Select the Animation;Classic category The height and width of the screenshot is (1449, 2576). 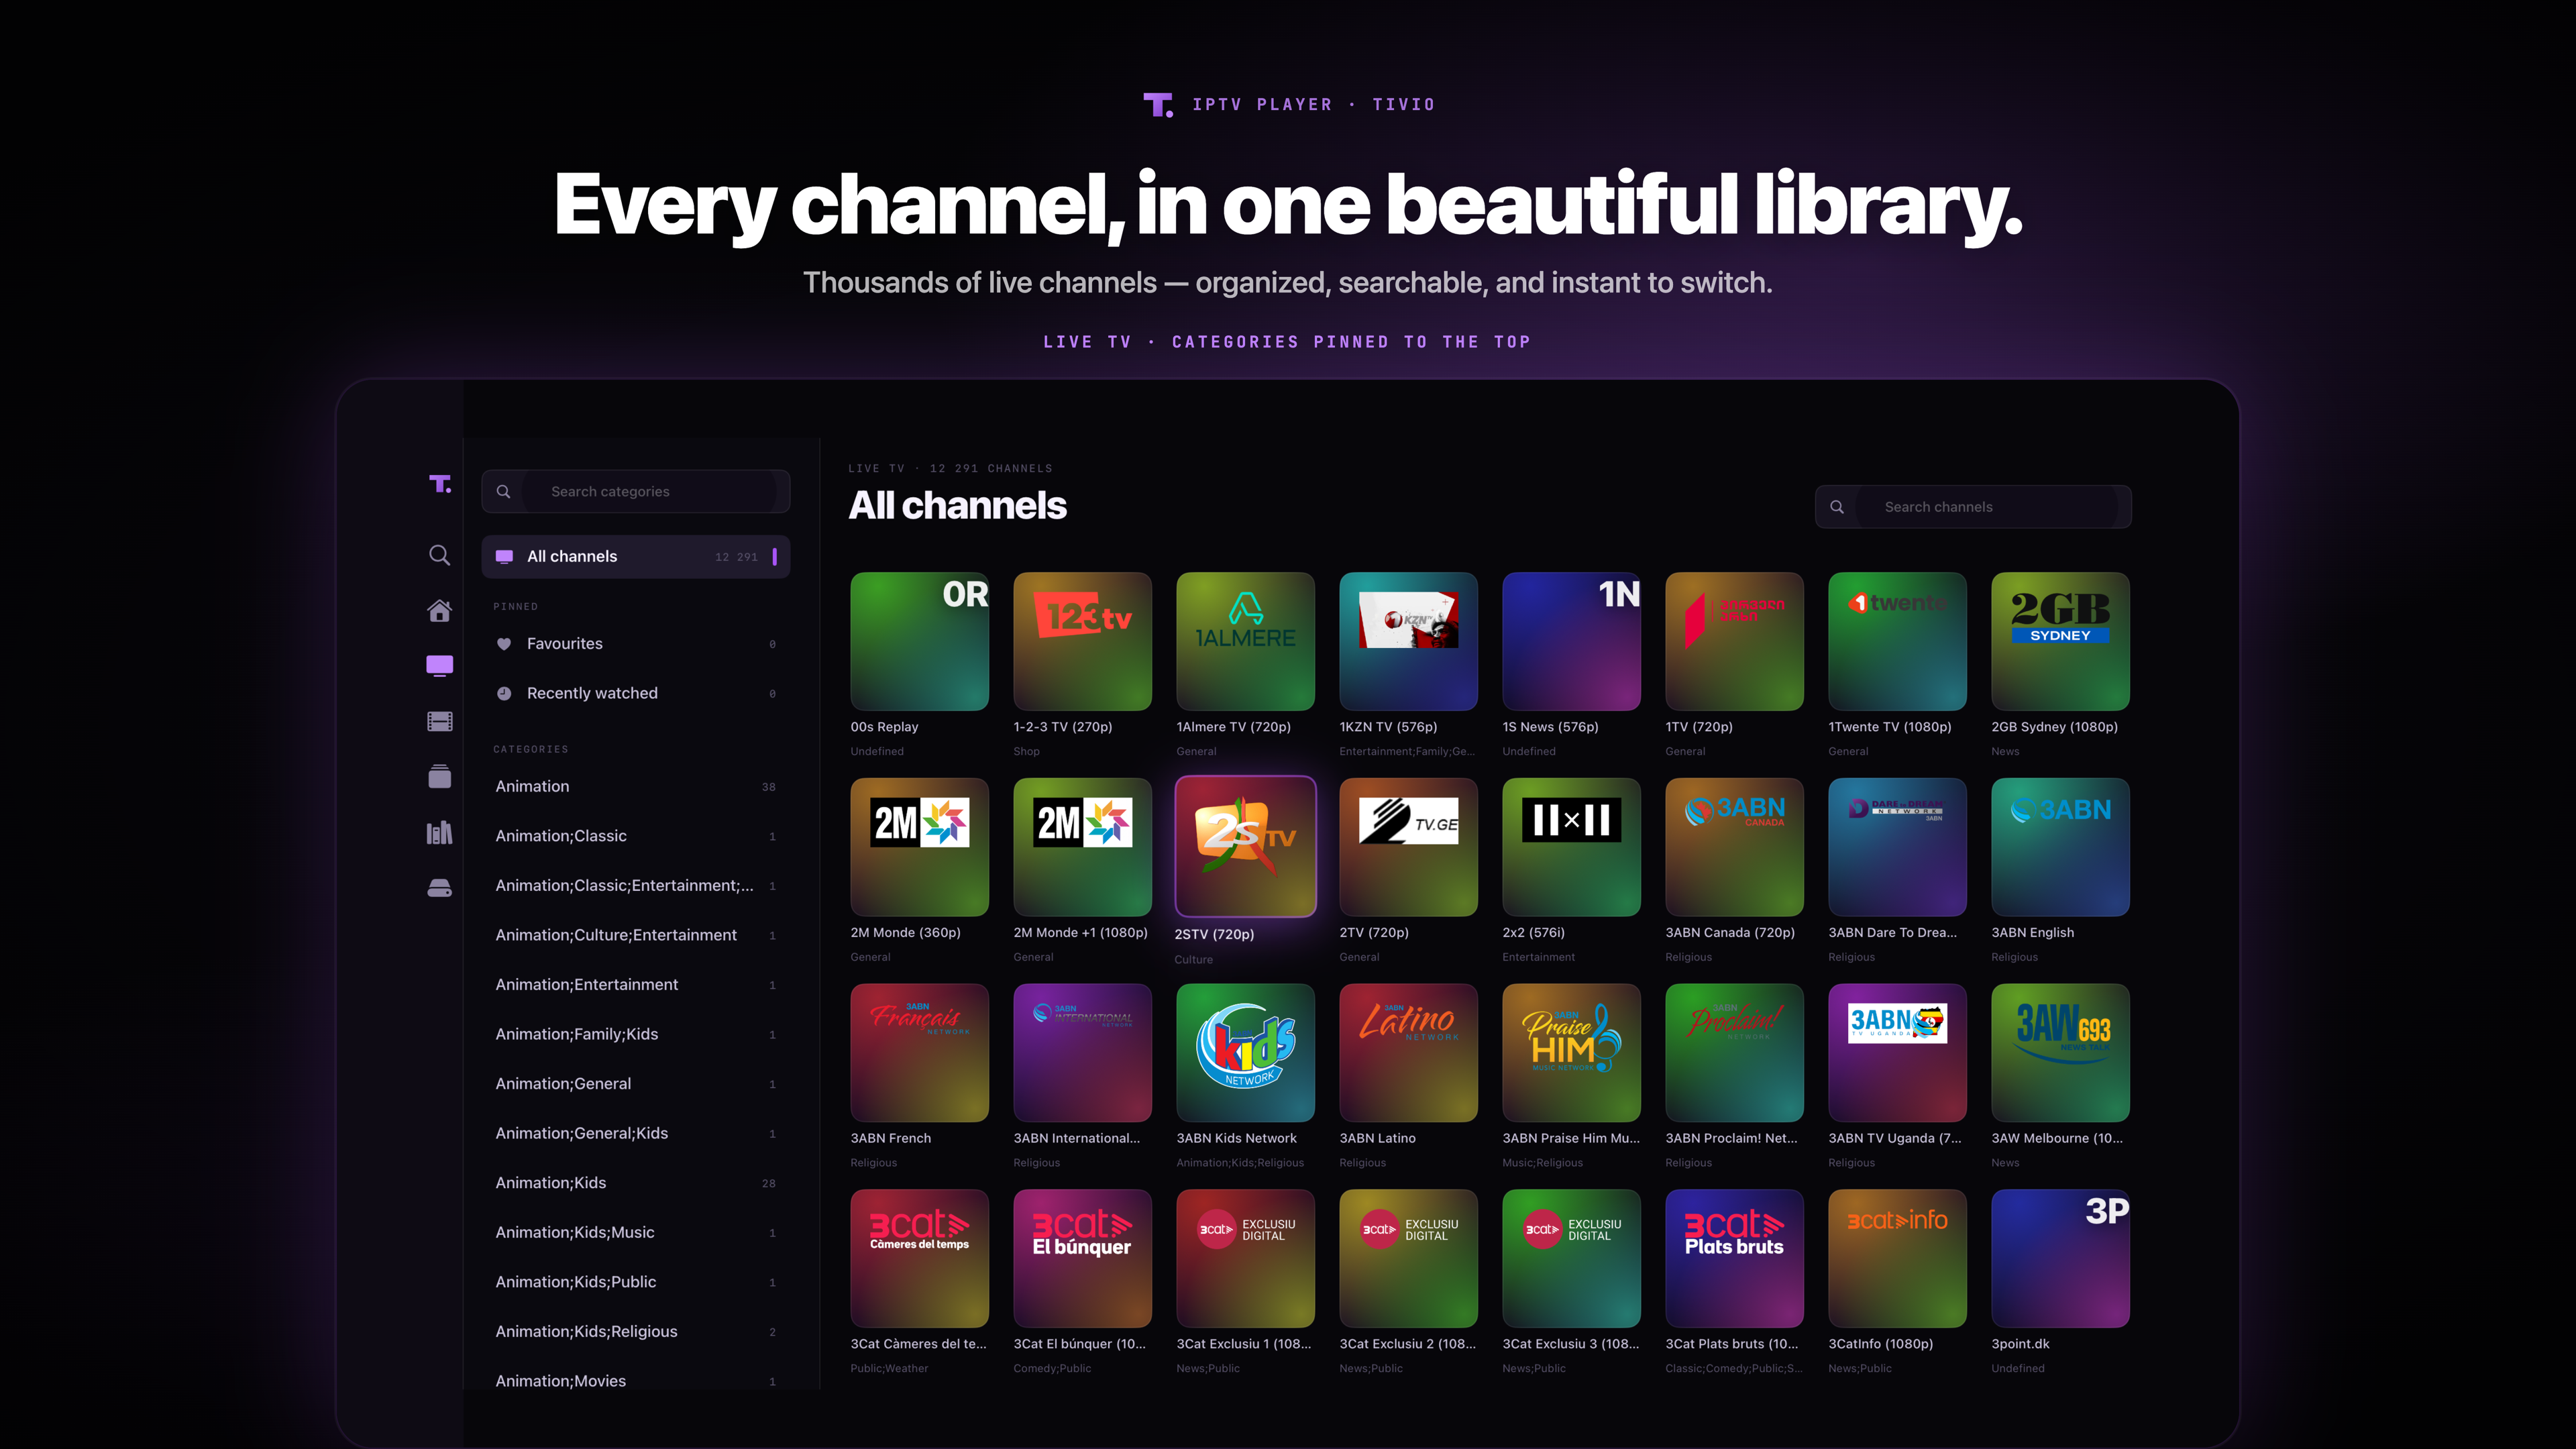point(636,836)
